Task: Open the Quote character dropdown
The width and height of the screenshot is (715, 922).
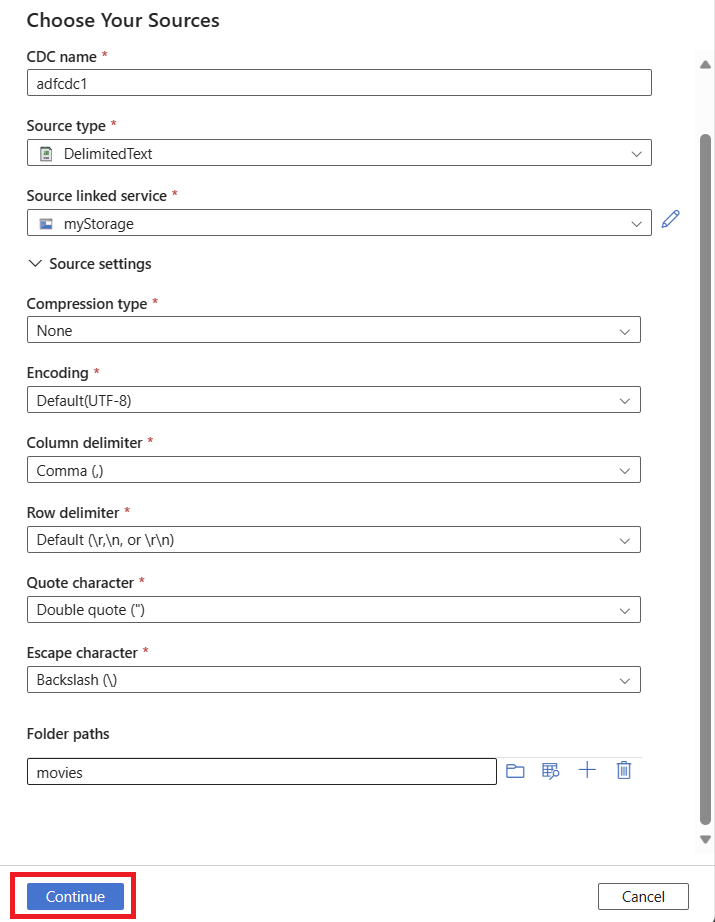Action: click(332, 610)
